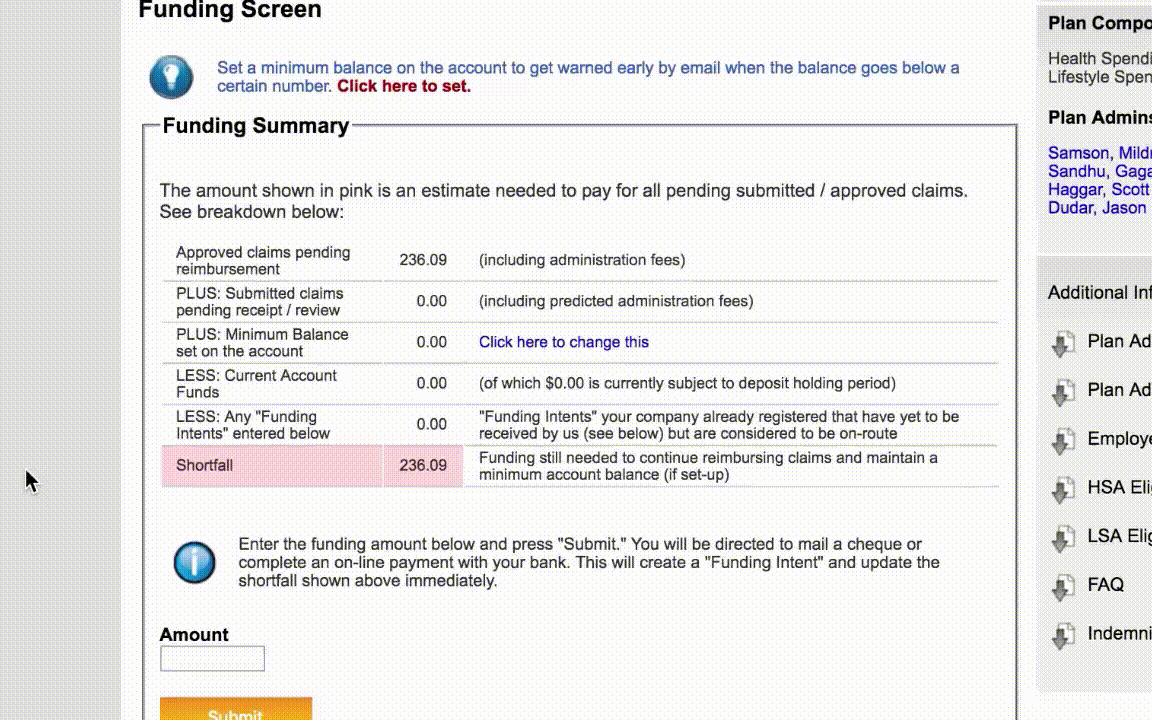Click the 'PLUS: Submitted claims pending receipt / review' label

(x=259, y=301)
